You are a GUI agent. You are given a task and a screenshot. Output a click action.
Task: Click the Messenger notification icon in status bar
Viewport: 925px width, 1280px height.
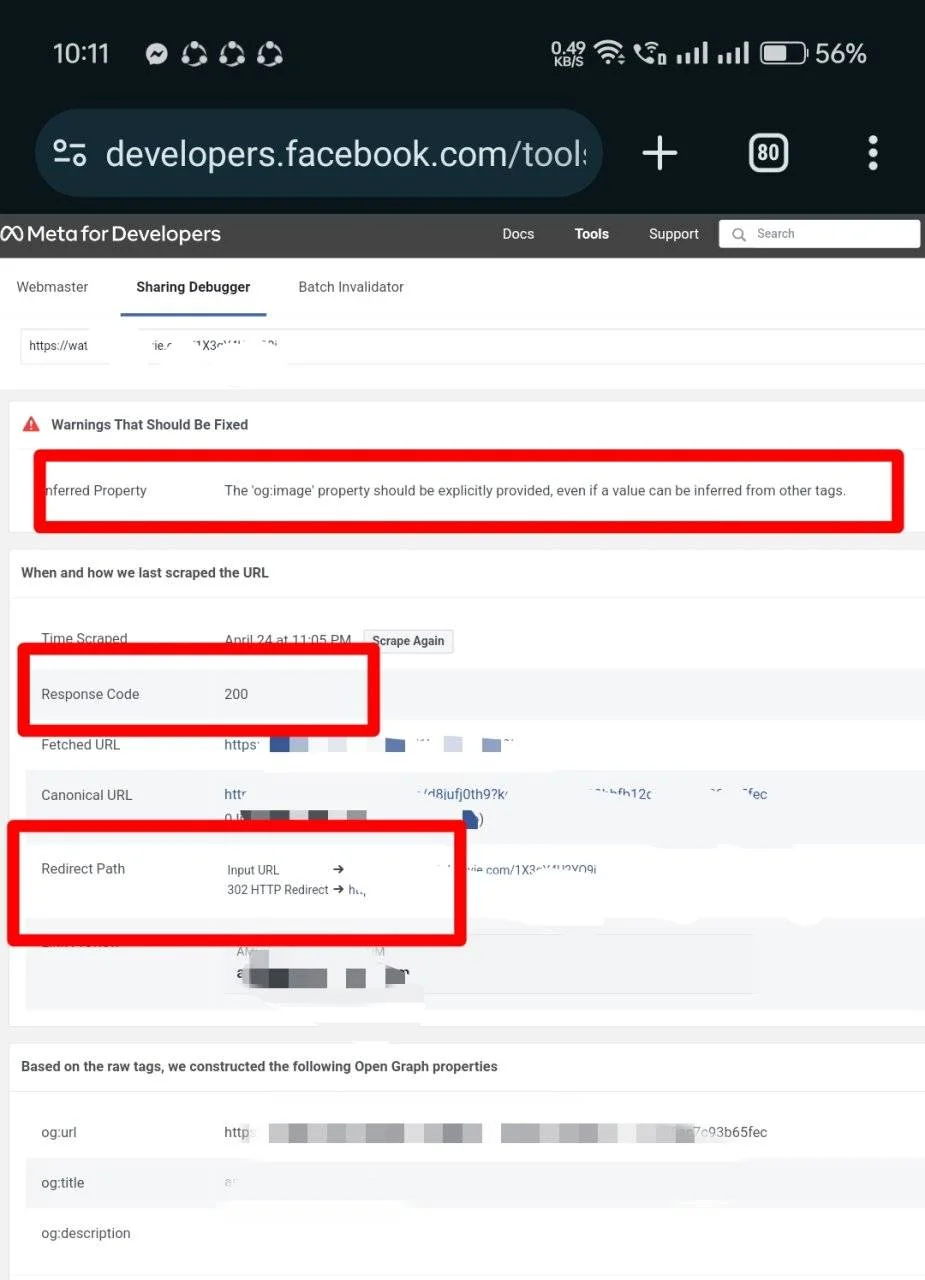click(x=156, y=54)
